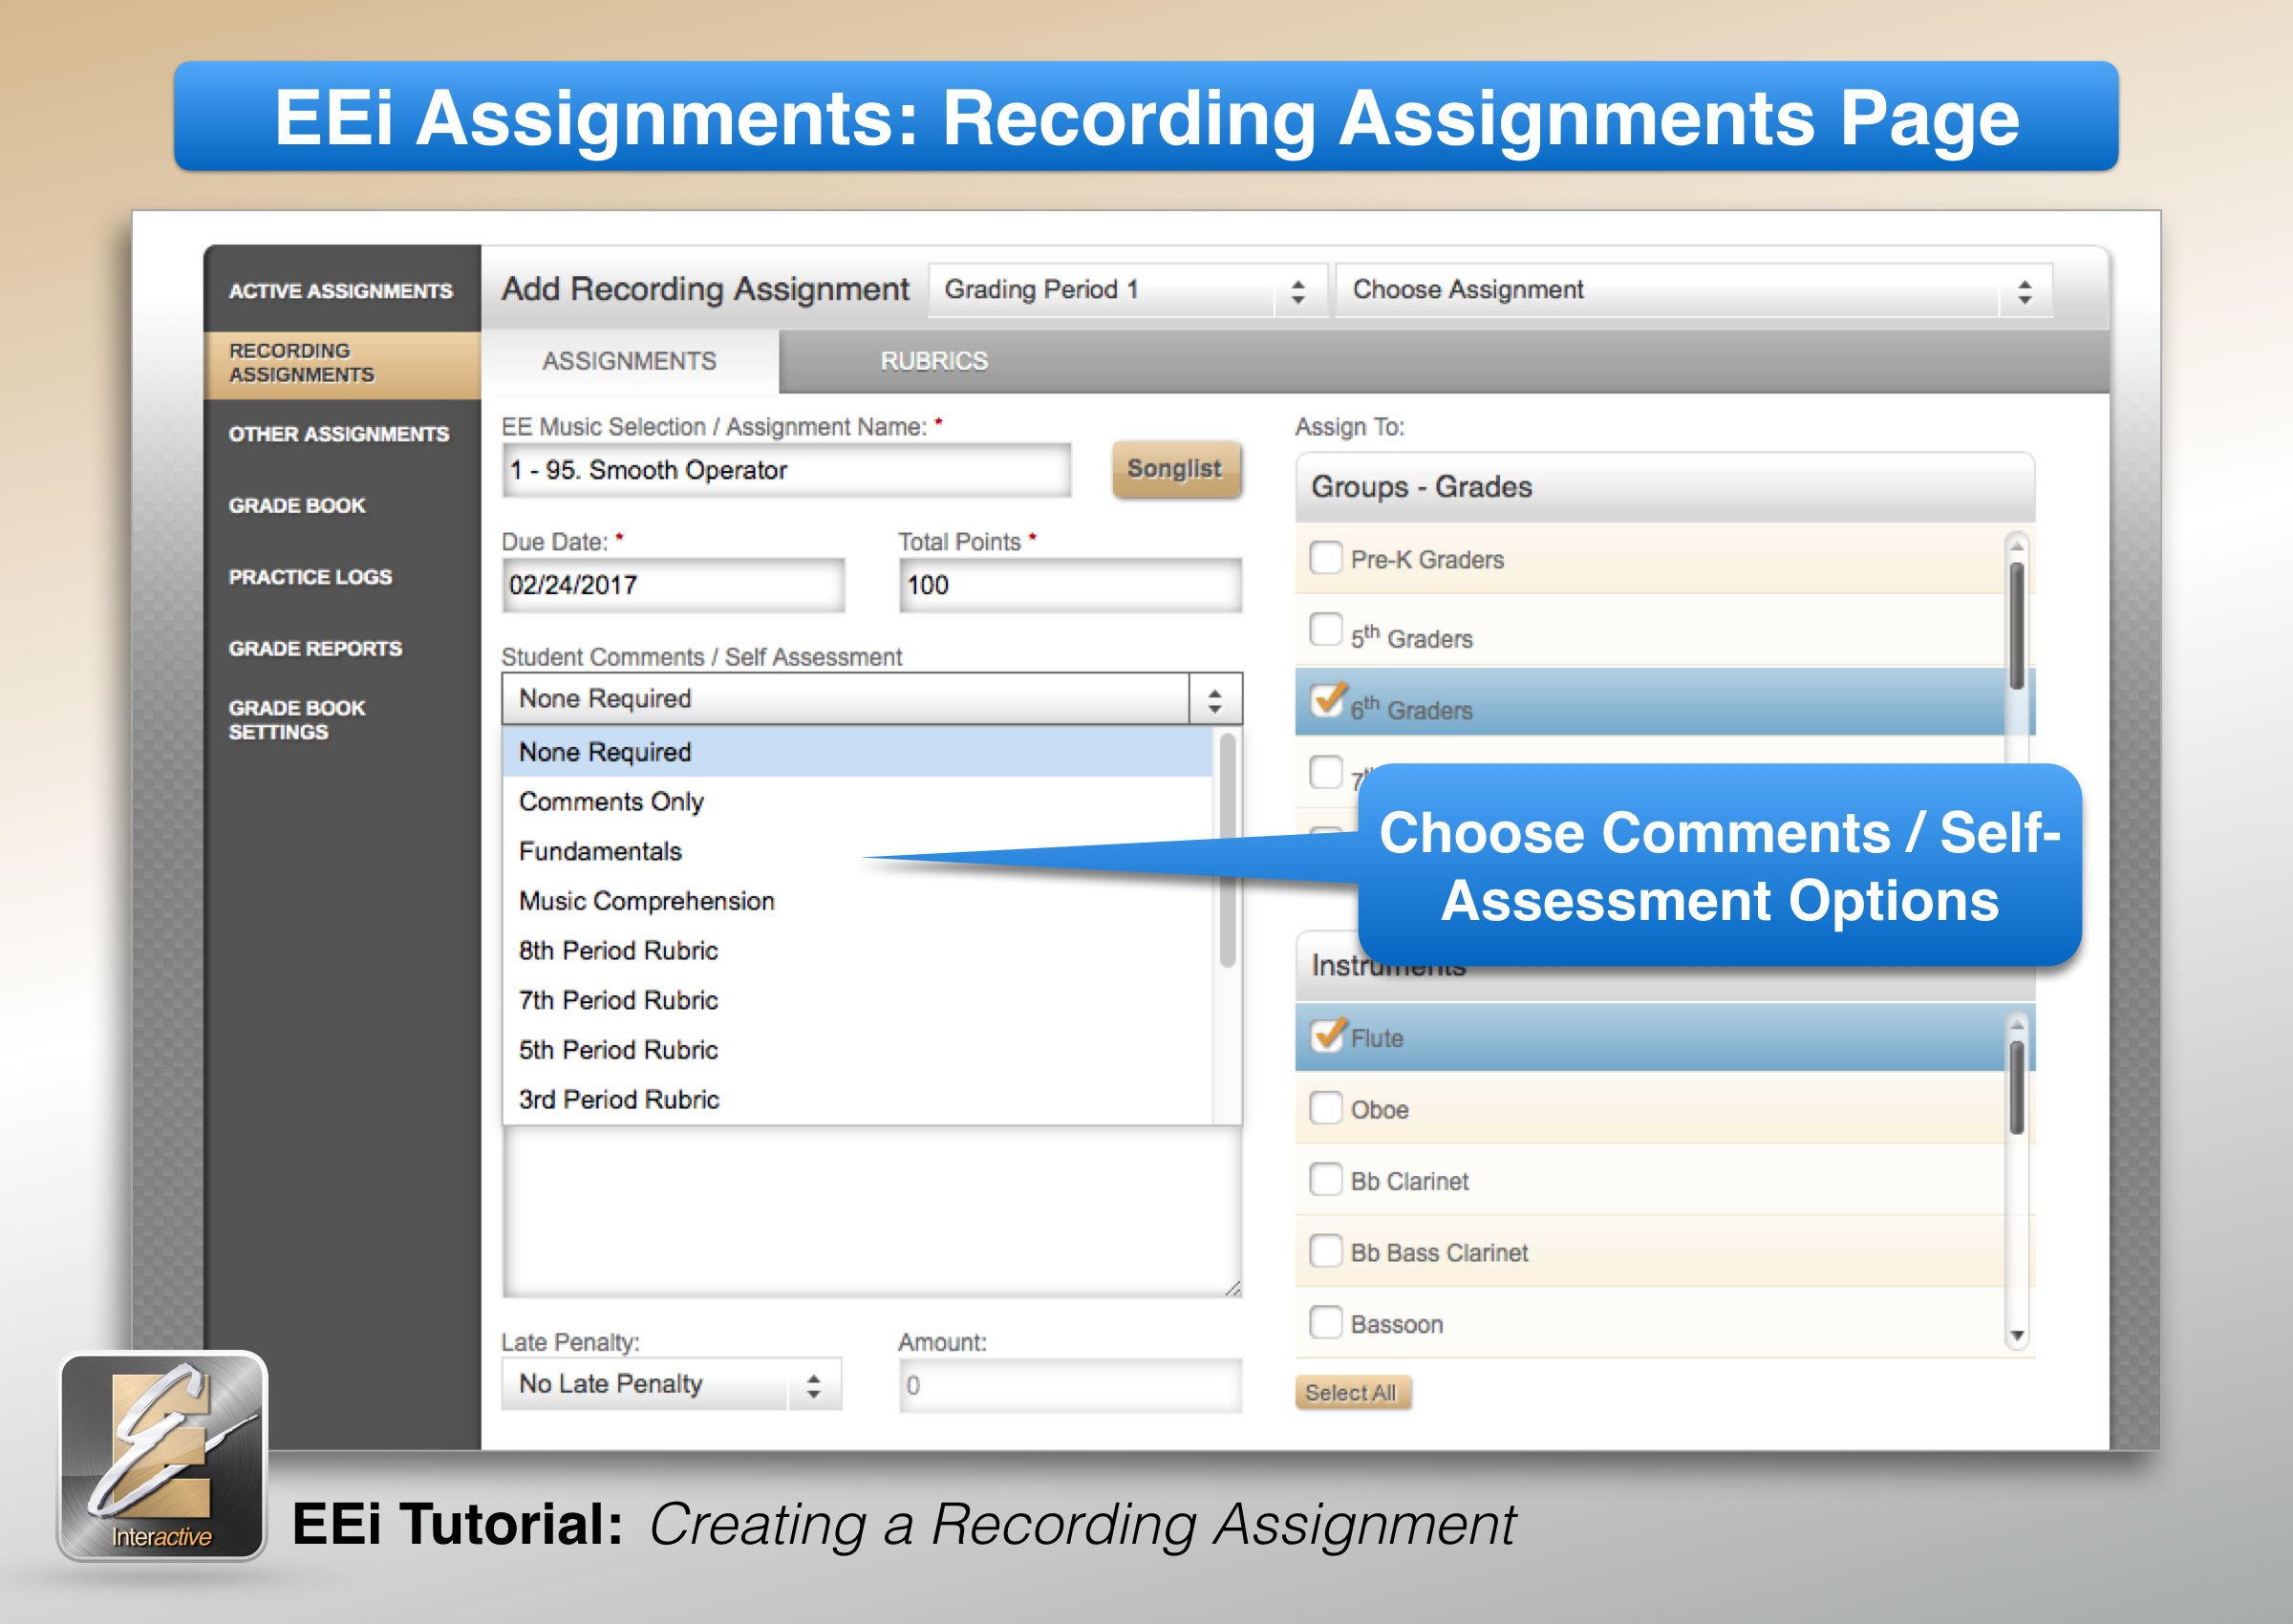Collapse the Student Comments self assessment dropdown
Screen dimensions: 2293x1624
point(871,699)
